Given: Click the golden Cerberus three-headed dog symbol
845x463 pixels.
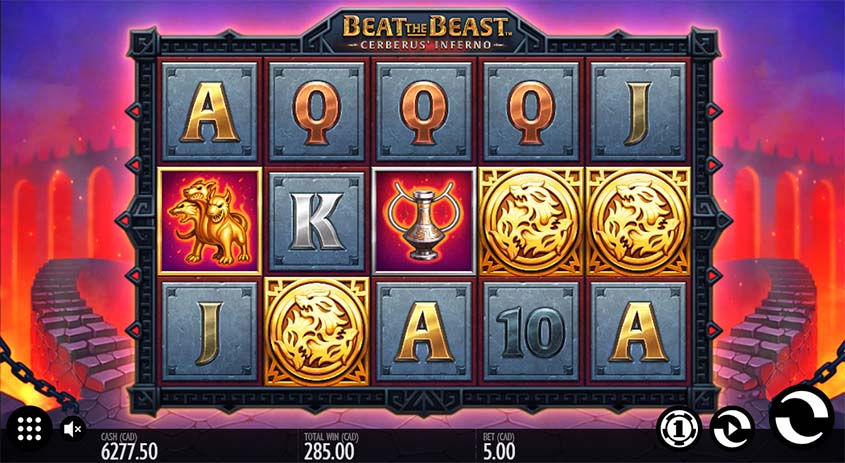Looking at the screenshot, I should tap(210, 221).
